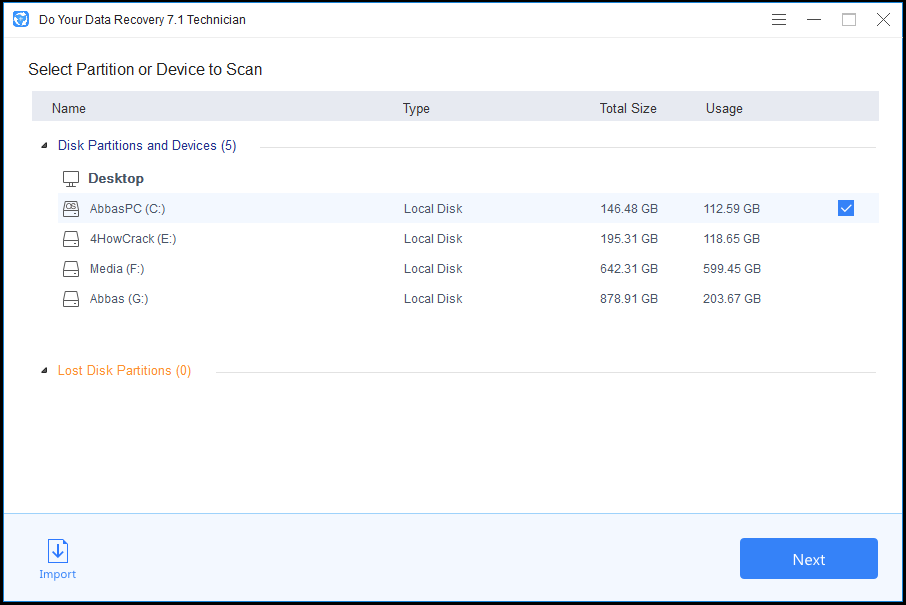Screen dimensions: 906x605
Task: Select AbbasPC (C:) partition name
Action: pos(127,209)
